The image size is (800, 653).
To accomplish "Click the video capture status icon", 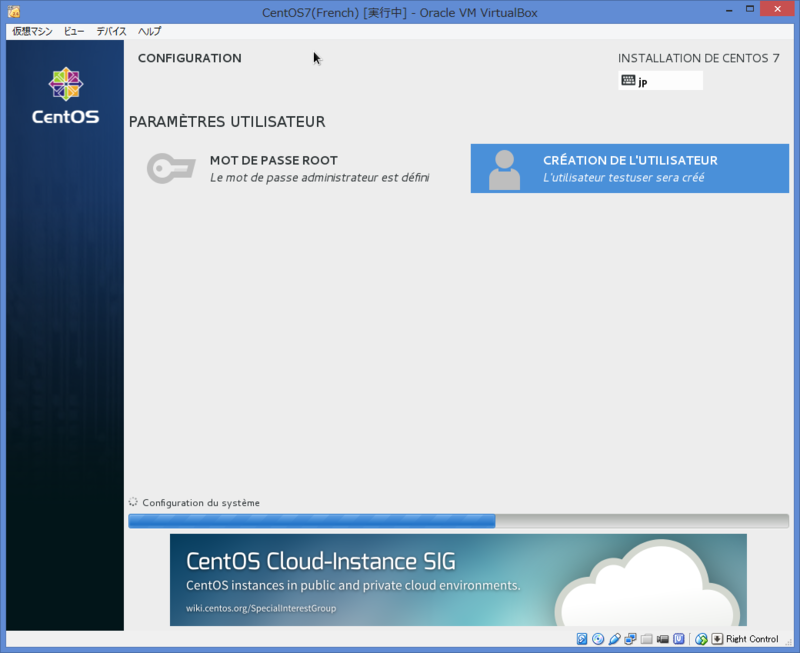I will pos(662,638).
